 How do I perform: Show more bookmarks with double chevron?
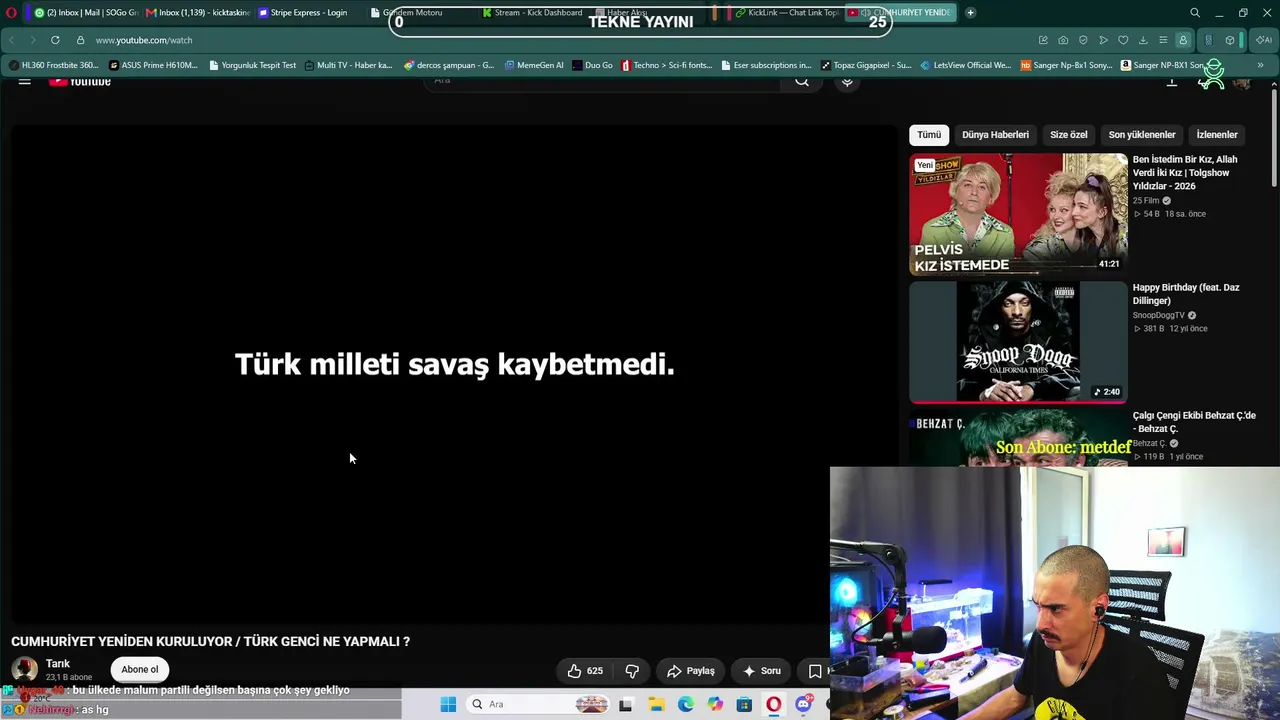tap(1260, 65)
